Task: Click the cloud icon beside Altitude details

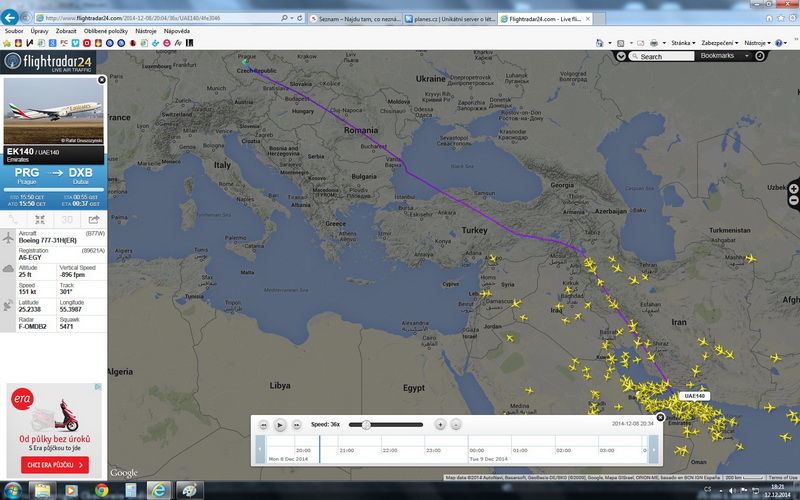Action: (x=8, y=269)
